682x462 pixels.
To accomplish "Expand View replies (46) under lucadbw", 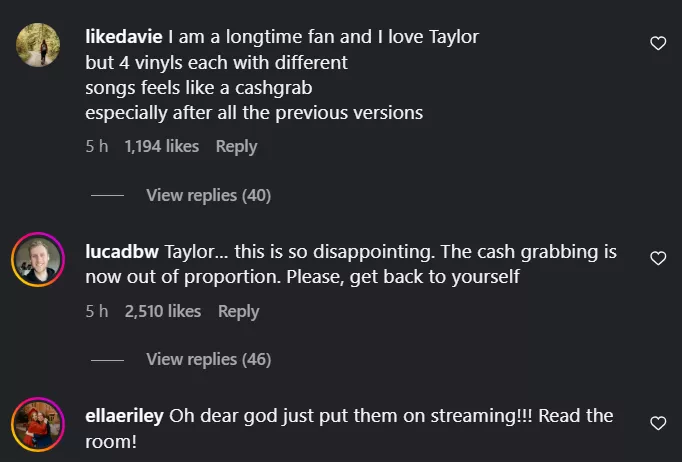I will coord(208,359).
